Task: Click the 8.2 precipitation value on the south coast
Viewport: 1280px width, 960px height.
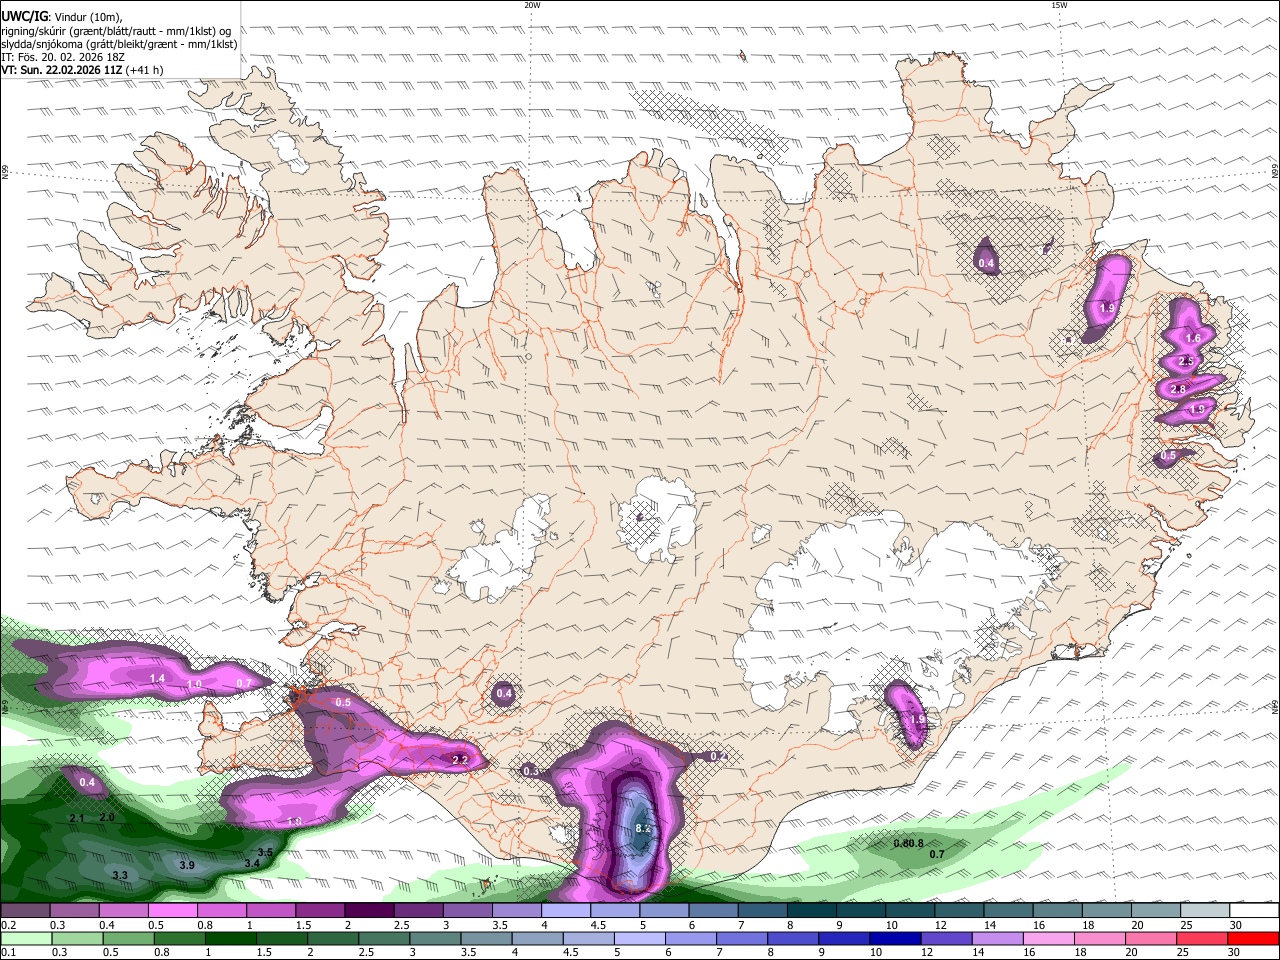Action: (643, 829)
